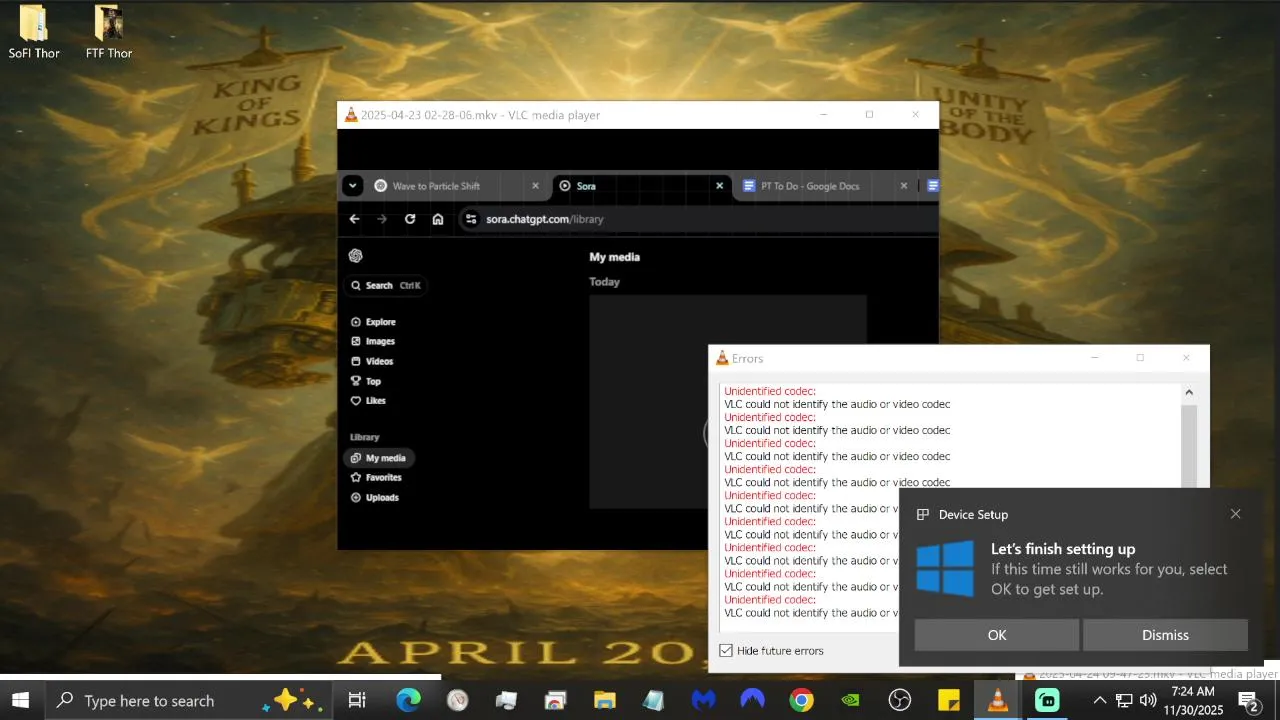Click the Errors window scrollbar up arrow

(1189, 393)
